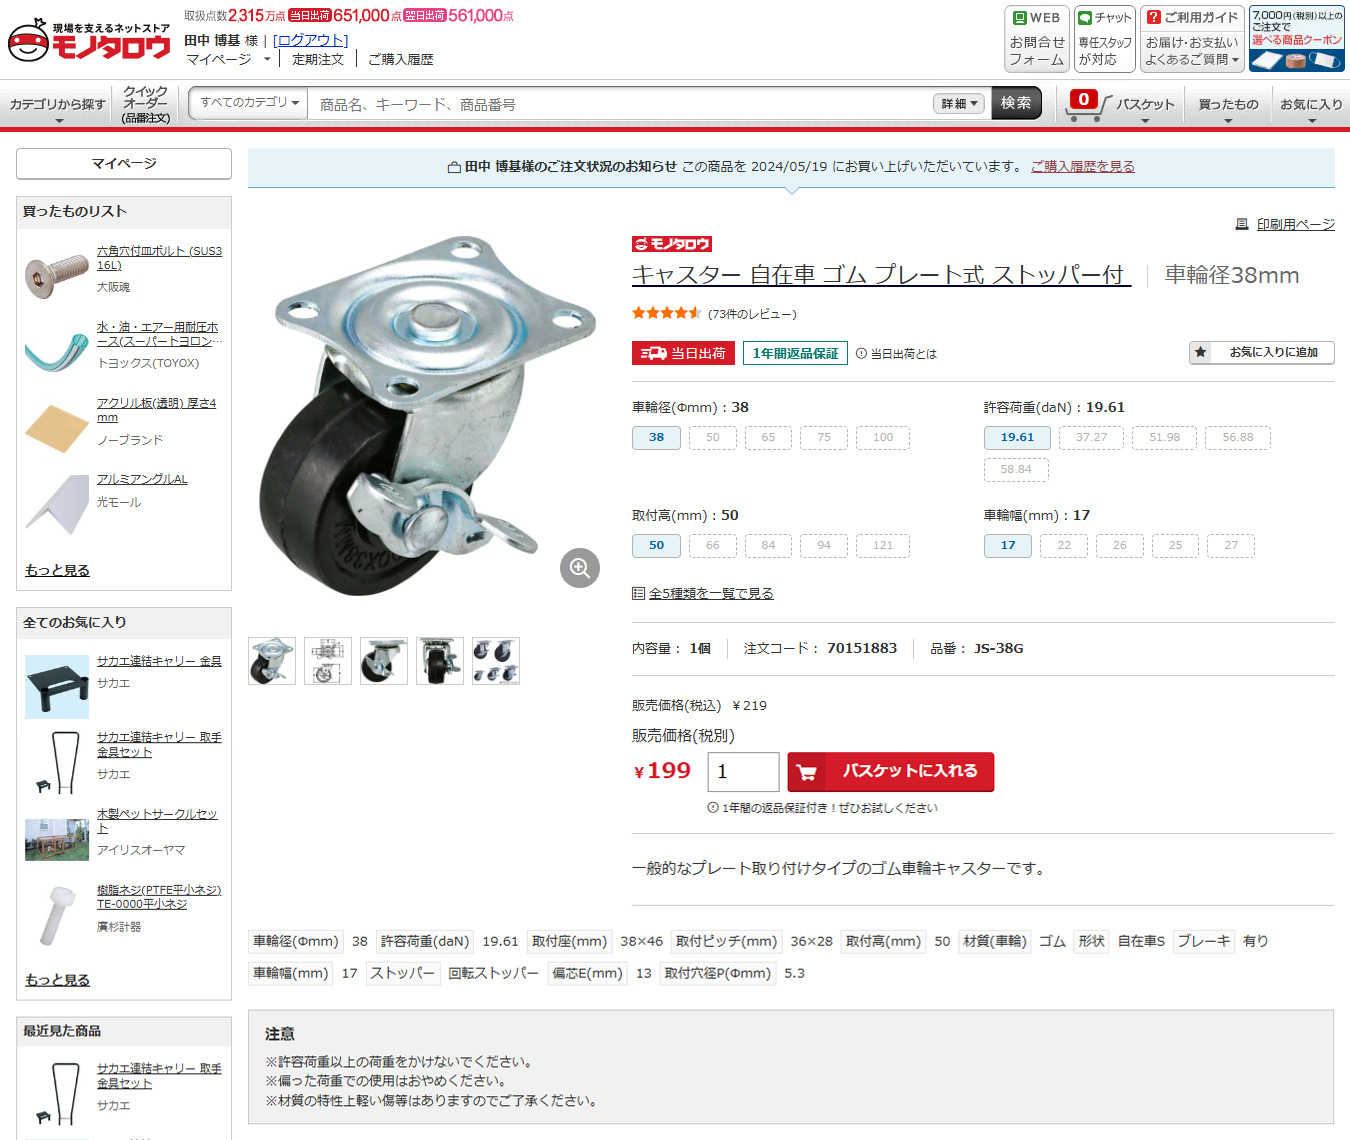This screenshot has height=1140, width=1350.
Task: Open the shopping basket cart icon
Action: [x=1084, y=104]
